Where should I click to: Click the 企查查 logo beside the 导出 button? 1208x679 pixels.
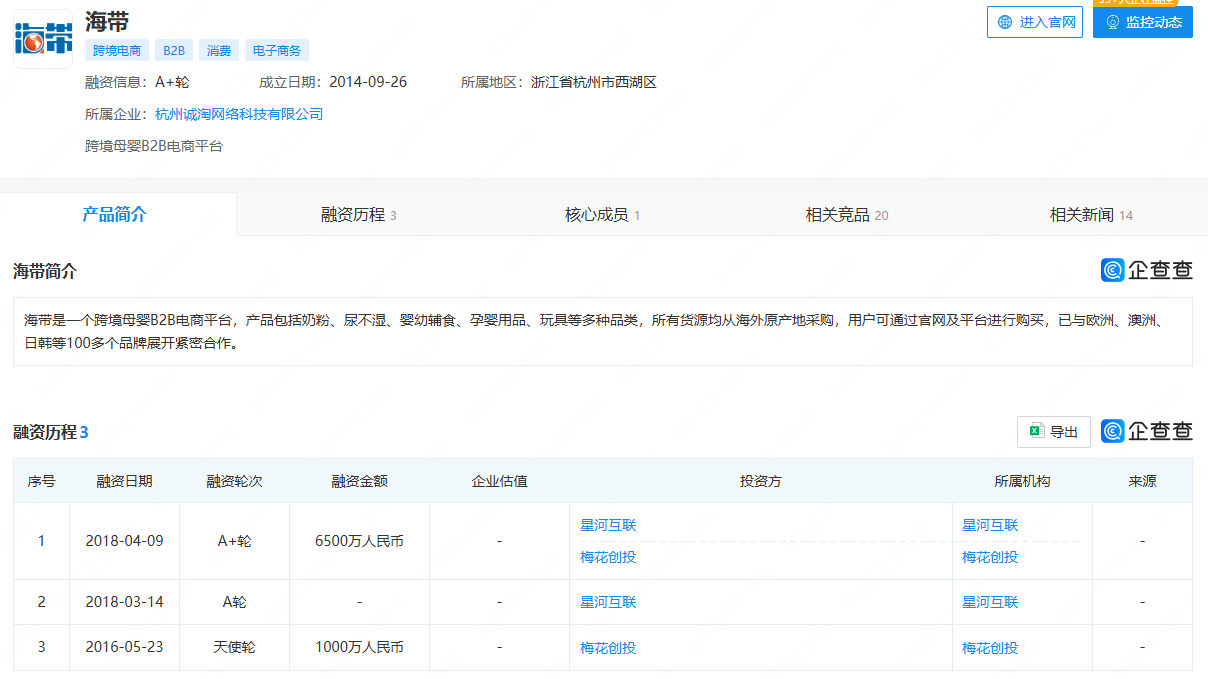click(x=1146, y=431)
